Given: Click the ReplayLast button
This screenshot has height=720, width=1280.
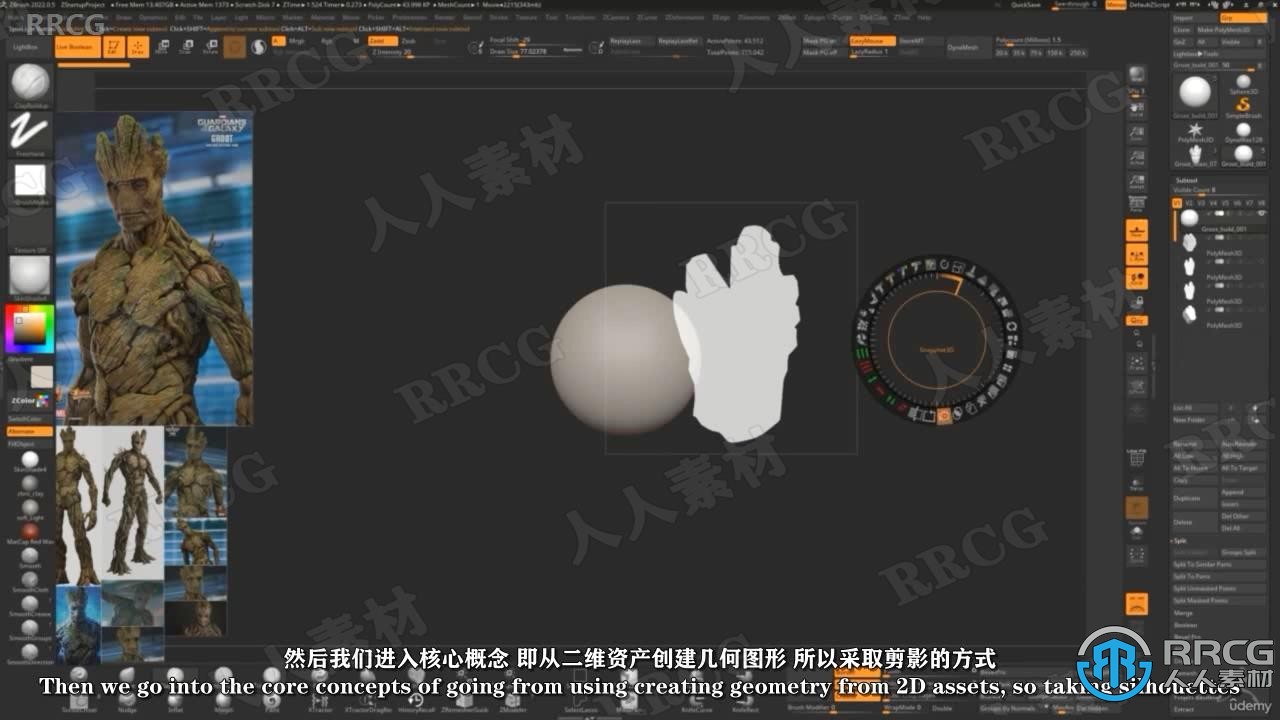Looking at the screenshot, I should (x=631, y=41).
